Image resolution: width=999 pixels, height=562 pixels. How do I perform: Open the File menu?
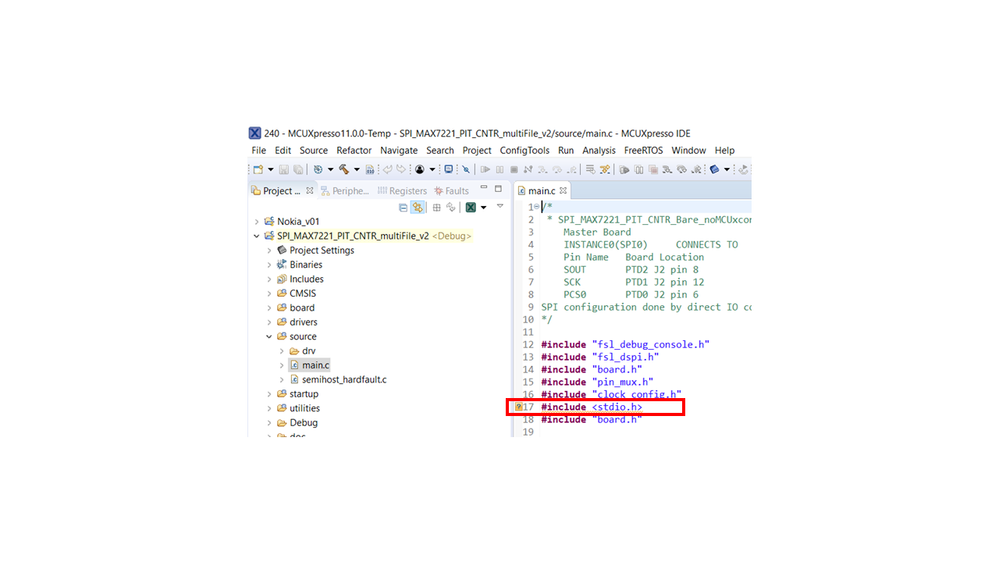(x=259, y=150)
